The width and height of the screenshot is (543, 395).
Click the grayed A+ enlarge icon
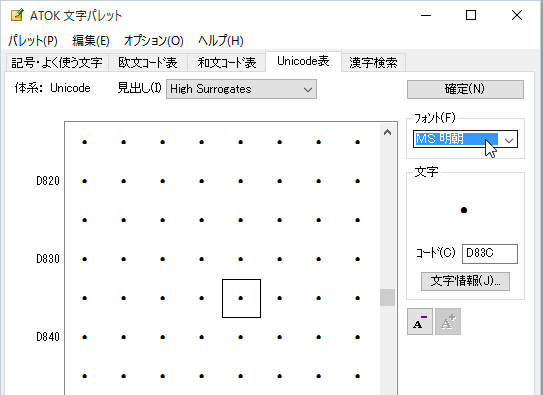click(448, 322)
